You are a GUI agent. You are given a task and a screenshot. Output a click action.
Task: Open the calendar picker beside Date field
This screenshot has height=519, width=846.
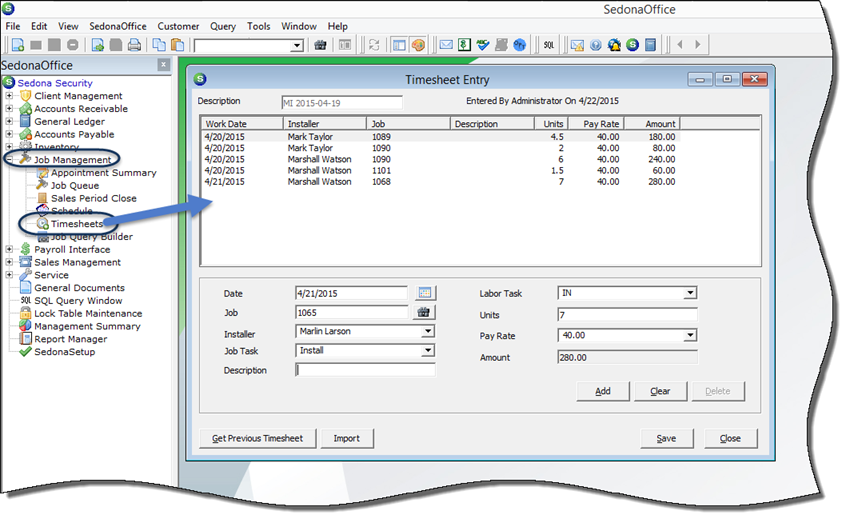click(425, 293)
